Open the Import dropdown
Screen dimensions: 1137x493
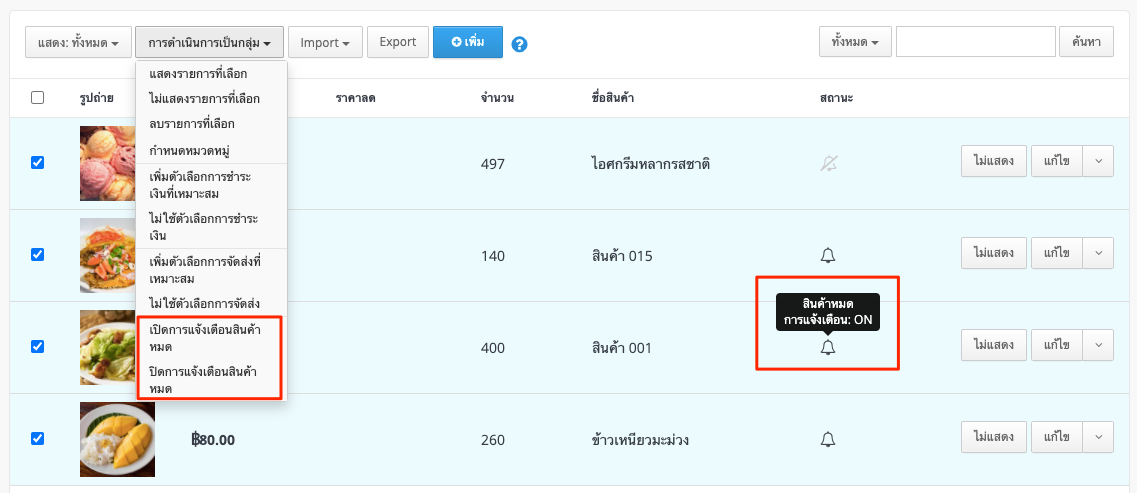click(x=326, y=43)
